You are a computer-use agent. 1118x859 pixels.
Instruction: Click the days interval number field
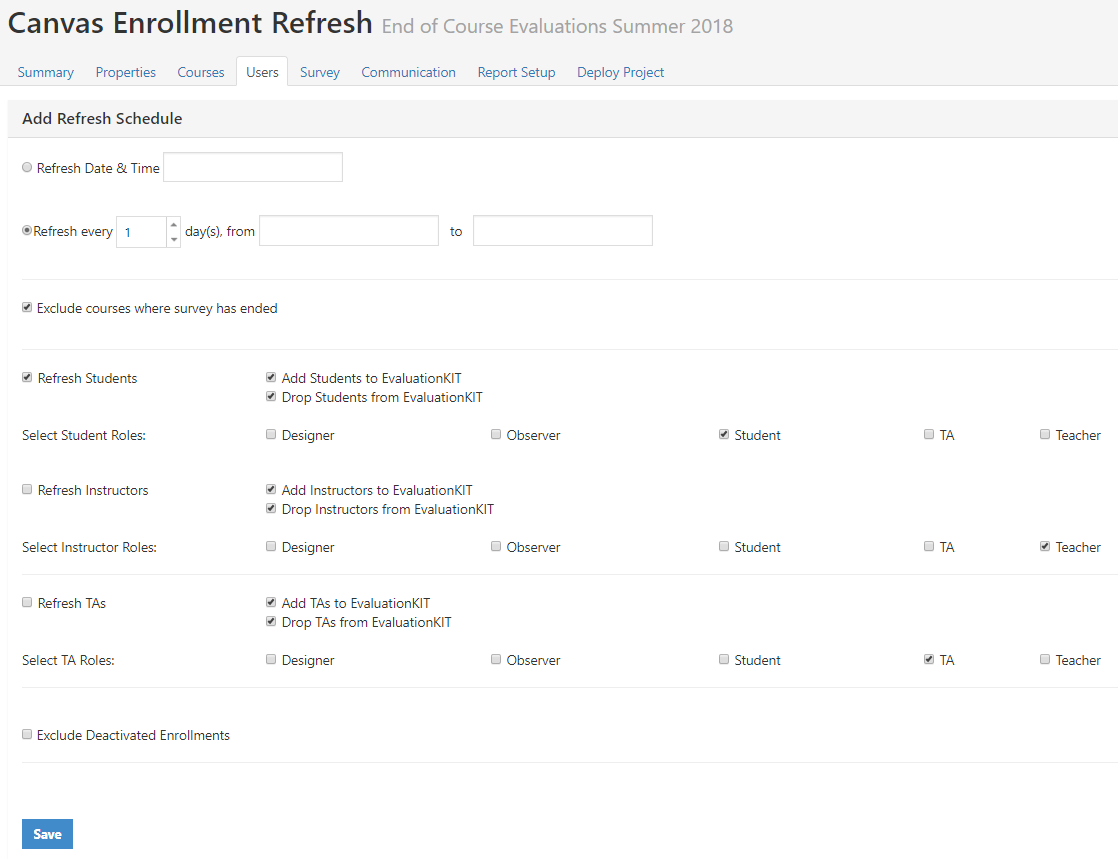click(141, 232)
